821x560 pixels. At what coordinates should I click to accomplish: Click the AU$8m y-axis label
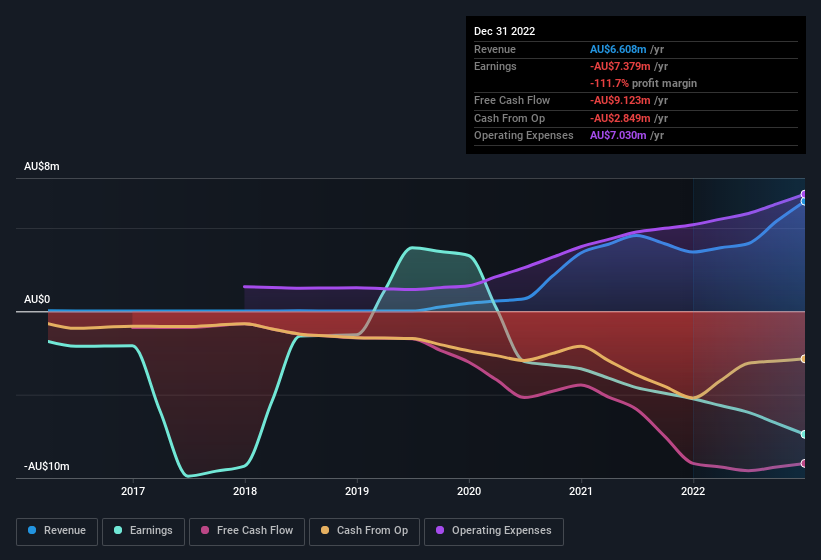tap(42, 166)
